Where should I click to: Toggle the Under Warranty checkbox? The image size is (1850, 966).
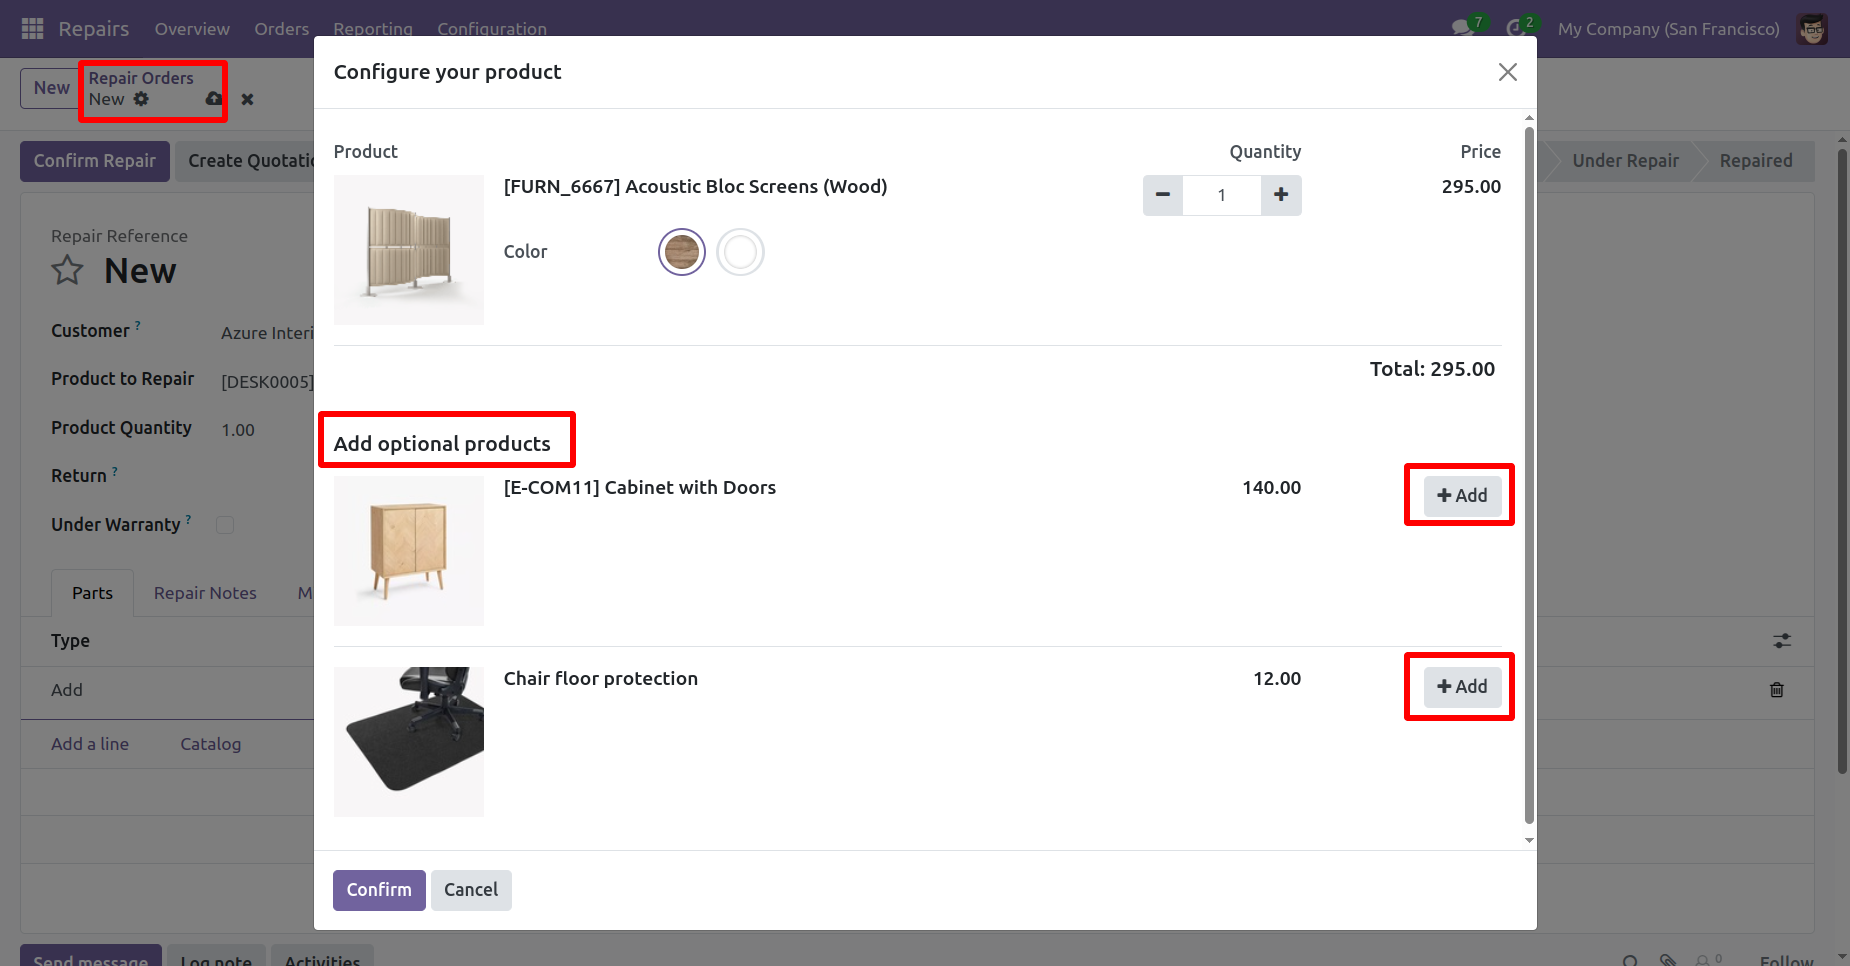point(225,525)
